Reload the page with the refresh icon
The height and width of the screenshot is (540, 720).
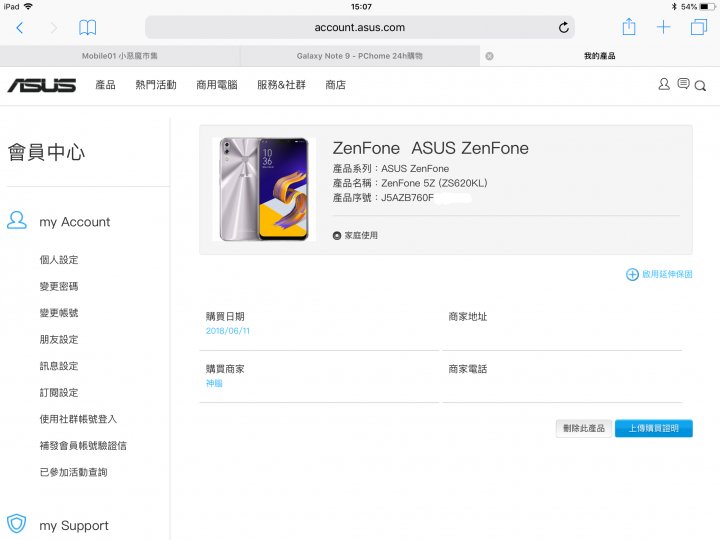[563, 28]
